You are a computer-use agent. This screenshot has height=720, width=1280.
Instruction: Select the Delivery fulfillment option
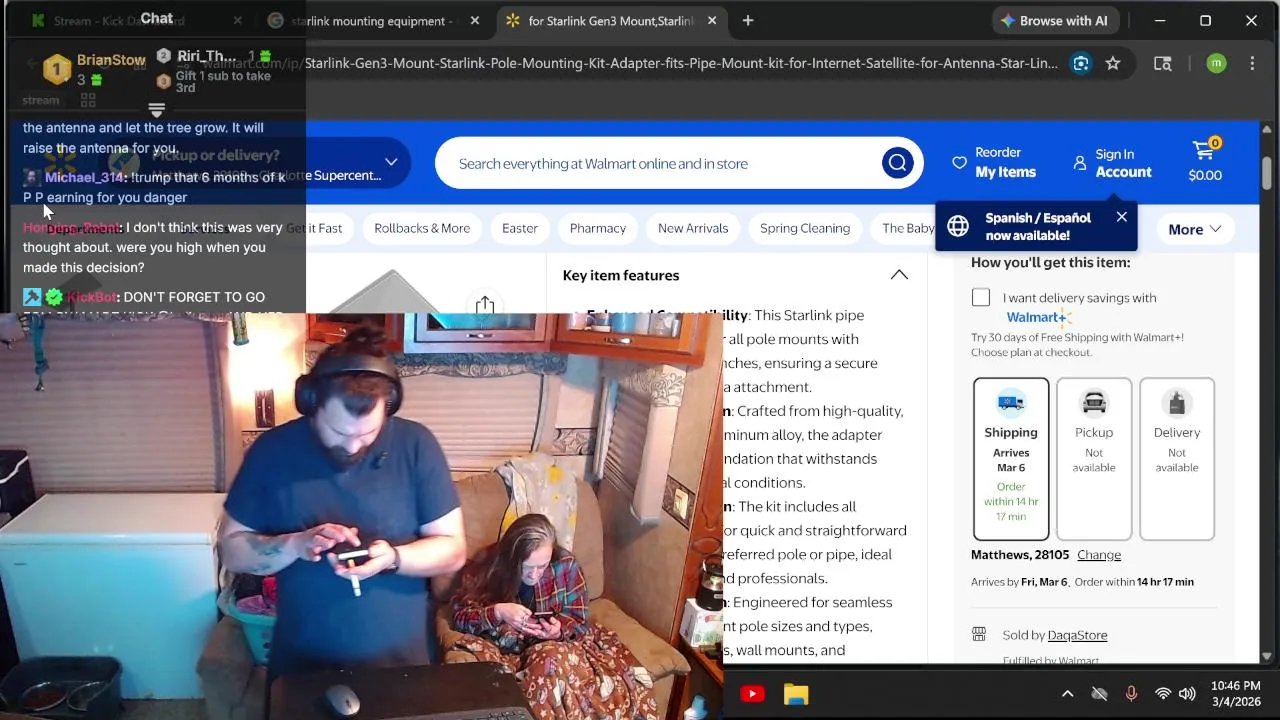pos(1177,459)
